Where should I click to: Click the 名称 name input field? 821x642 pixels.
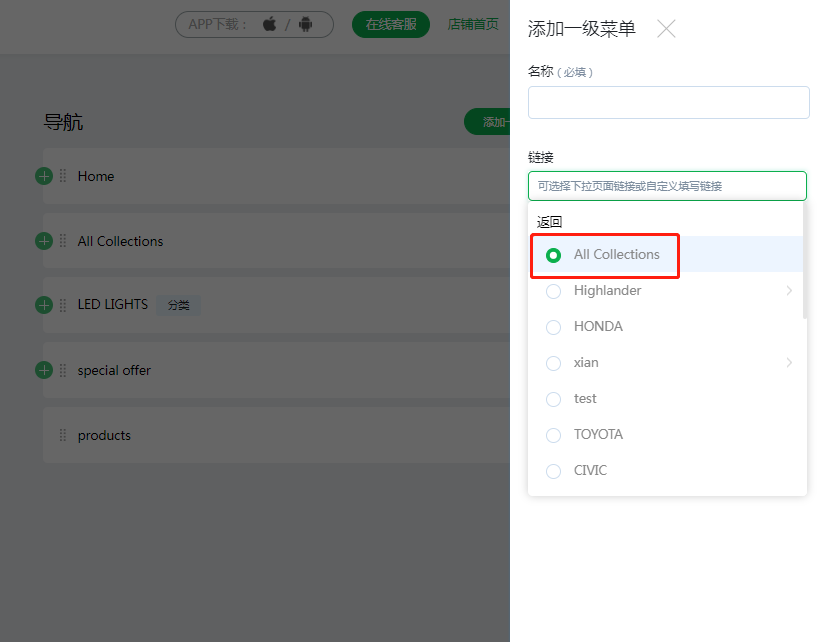point(669,103)
